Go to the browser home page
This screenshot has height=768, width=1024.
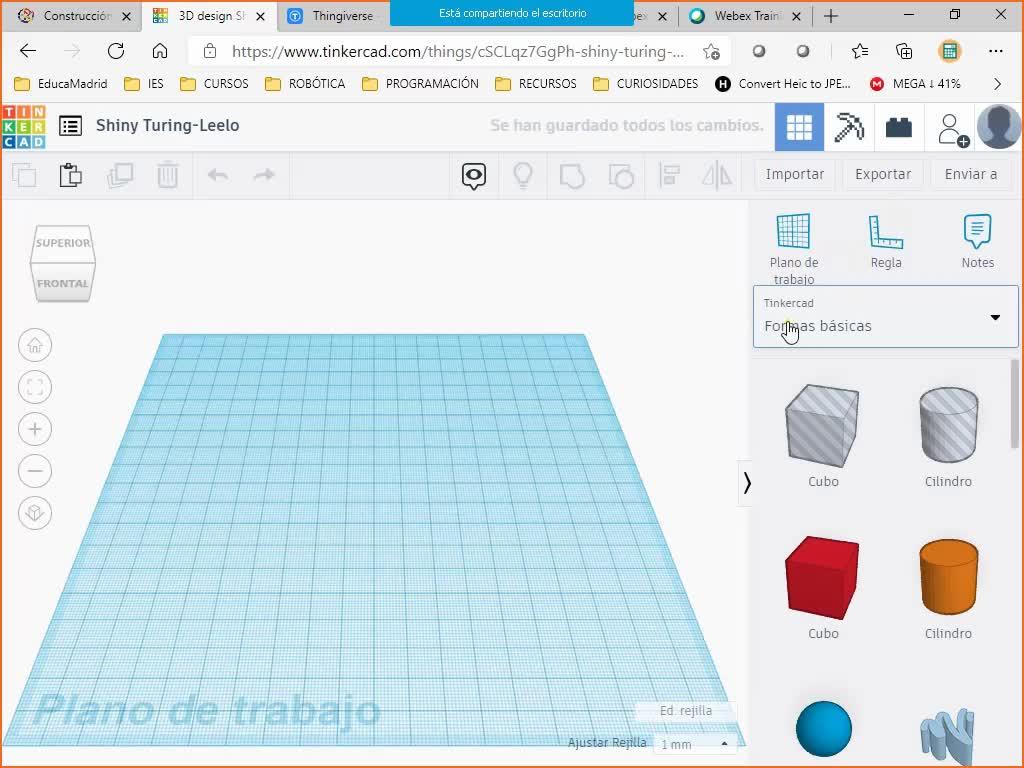[x=159, y=51]
